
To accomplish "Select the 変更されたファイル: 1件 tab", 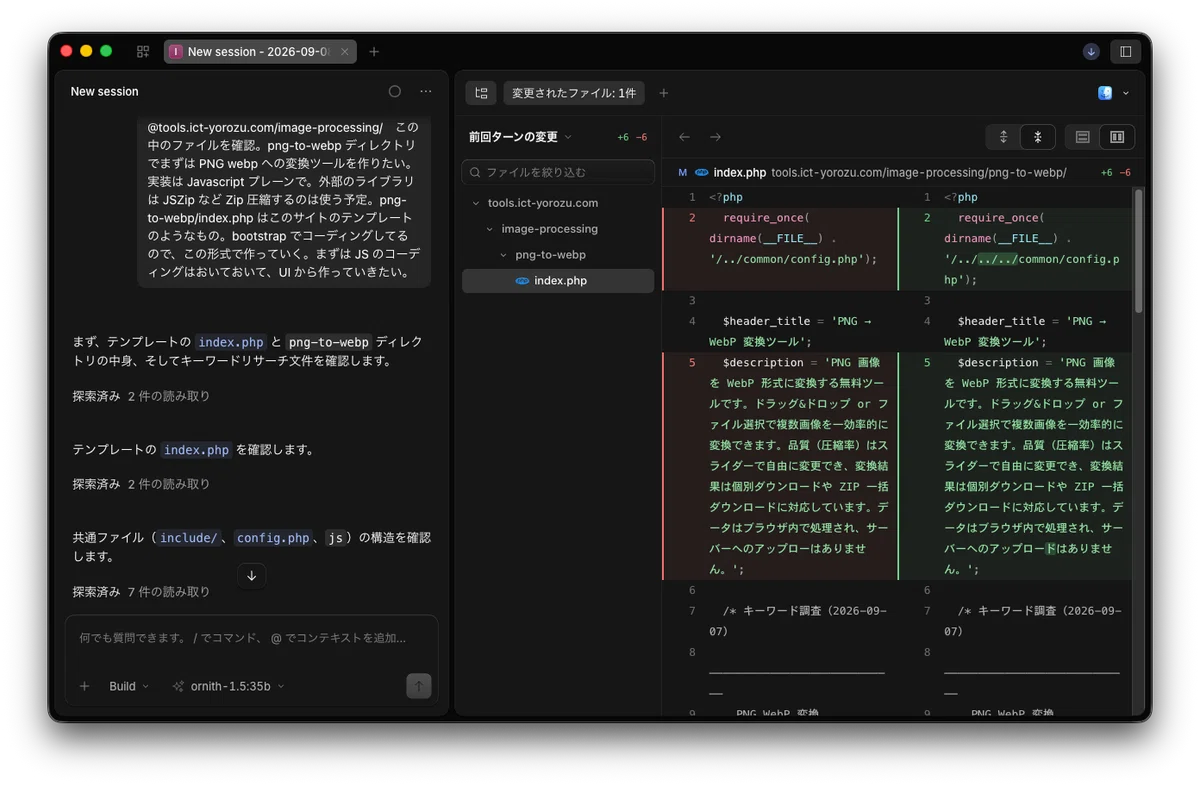I will (574, 93).
